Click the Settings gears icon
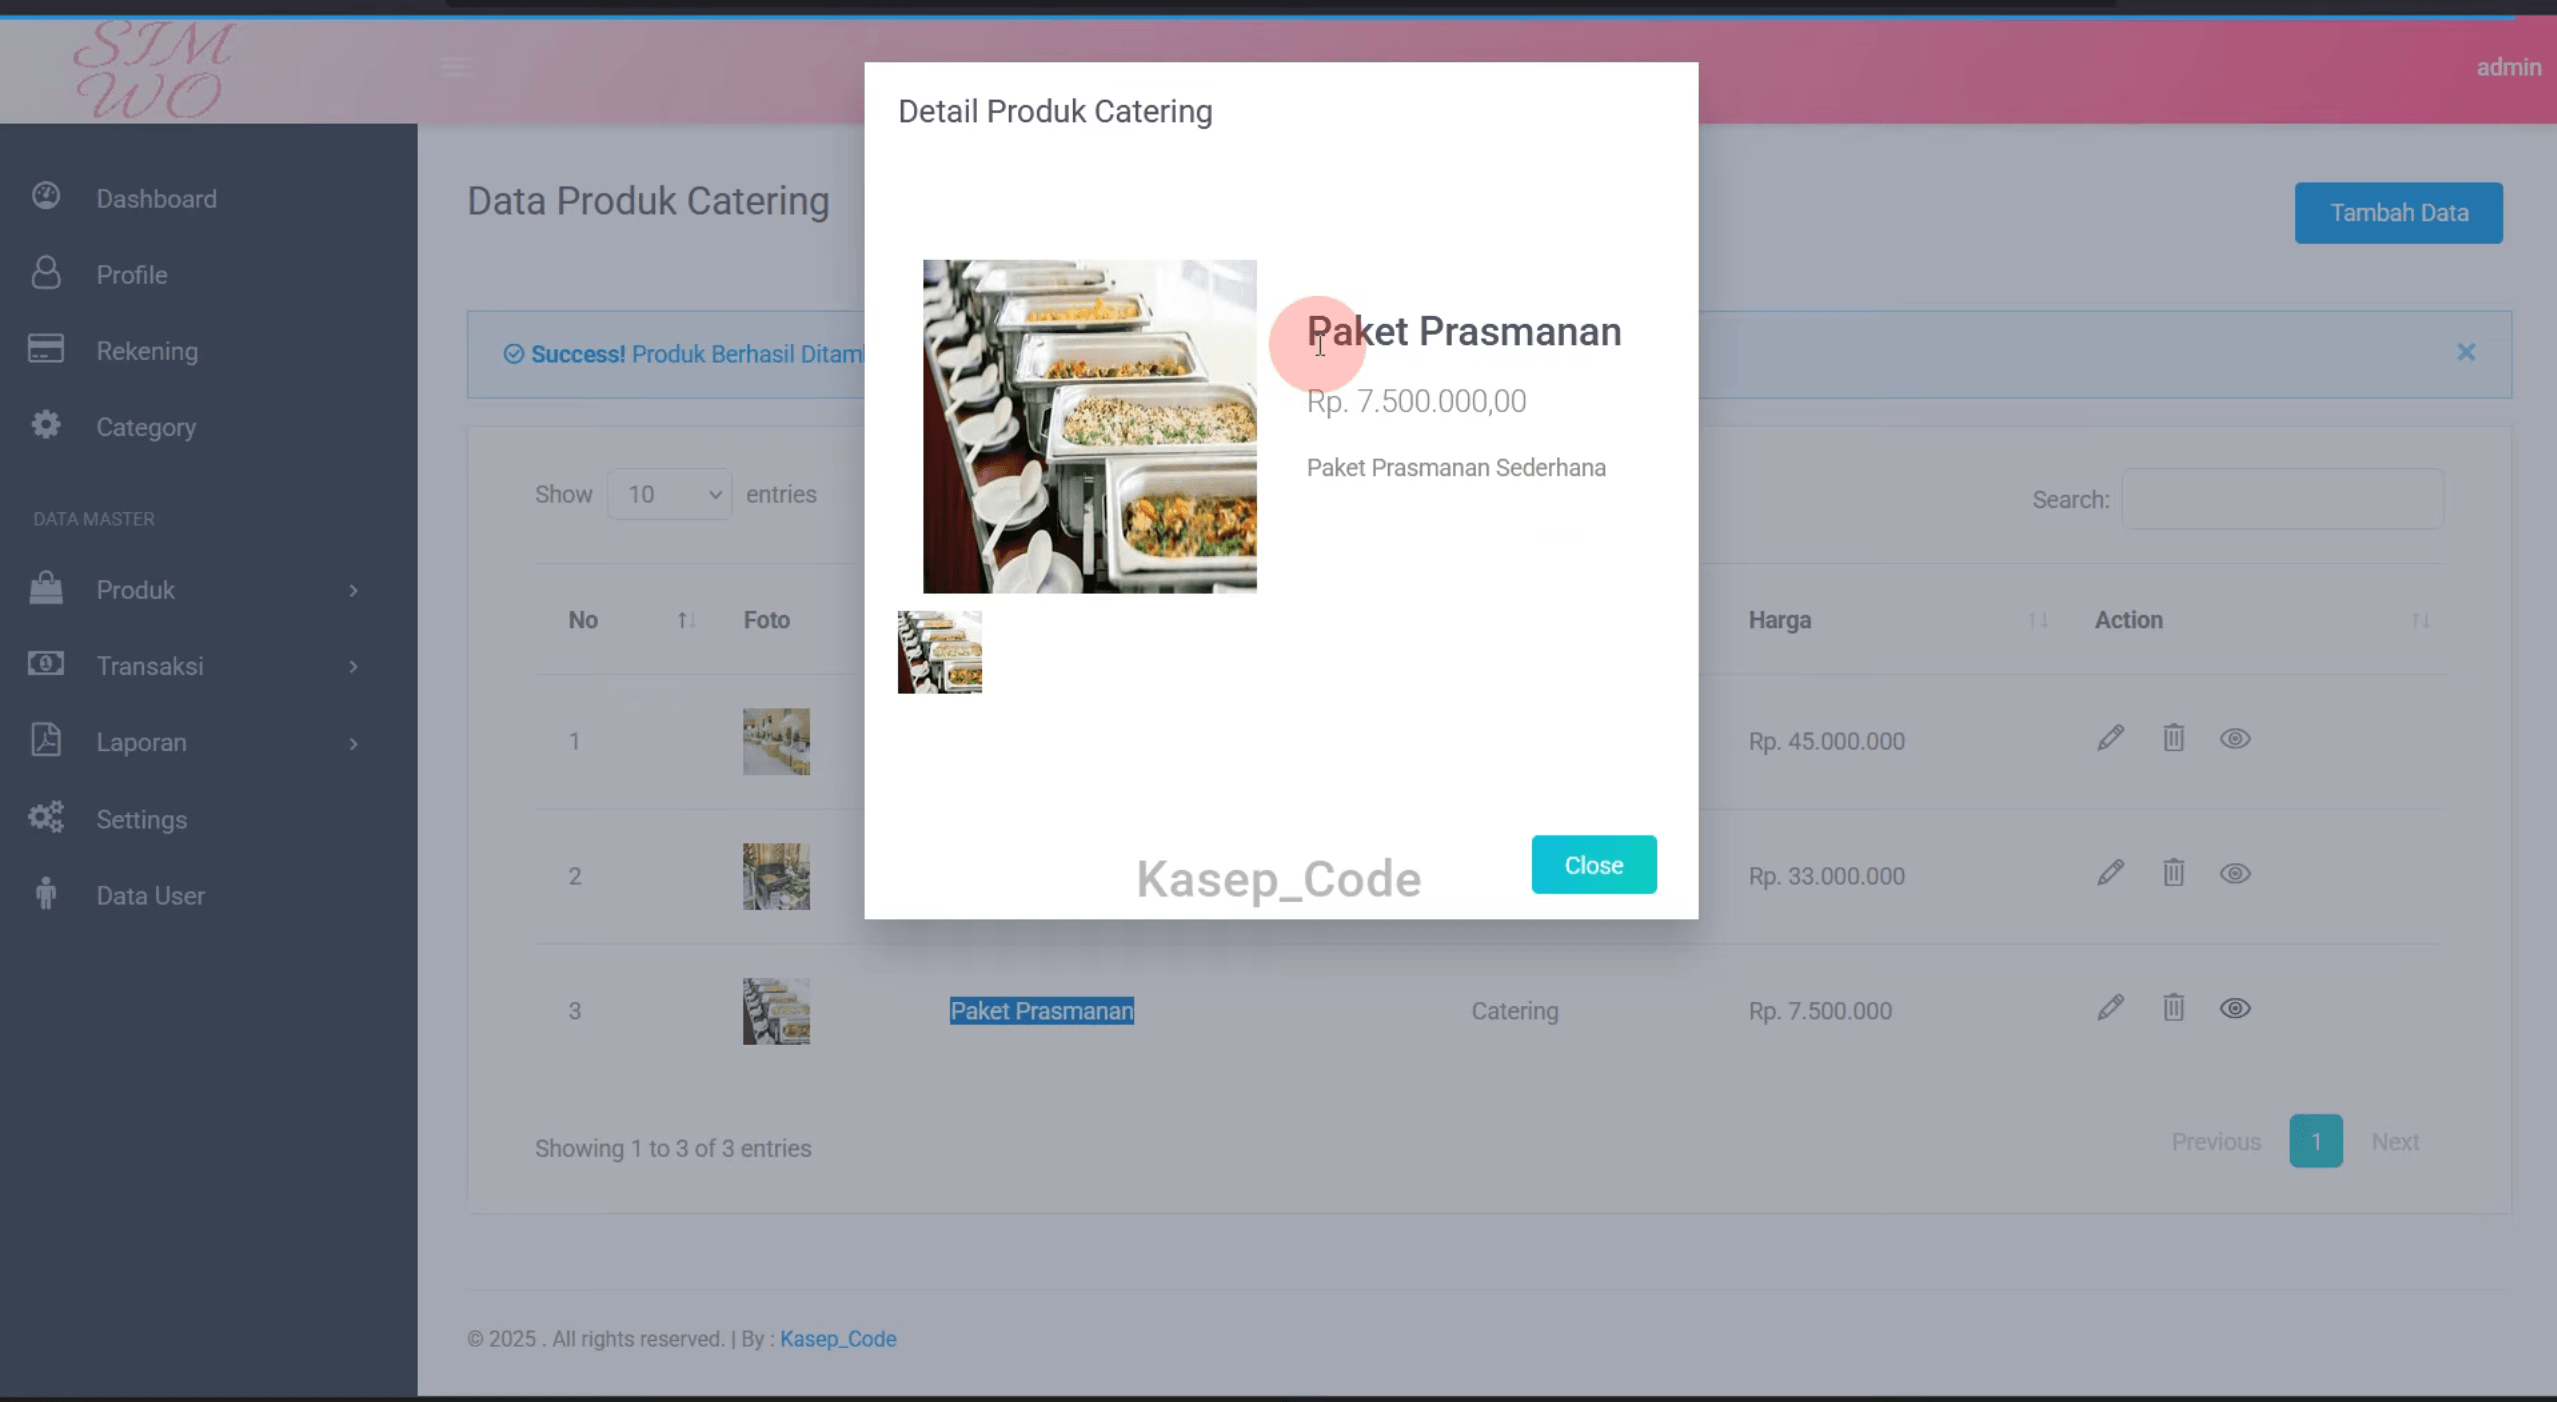This screenshot has height=1402, width=2557. pyautogui.click(x=46, y=817)
